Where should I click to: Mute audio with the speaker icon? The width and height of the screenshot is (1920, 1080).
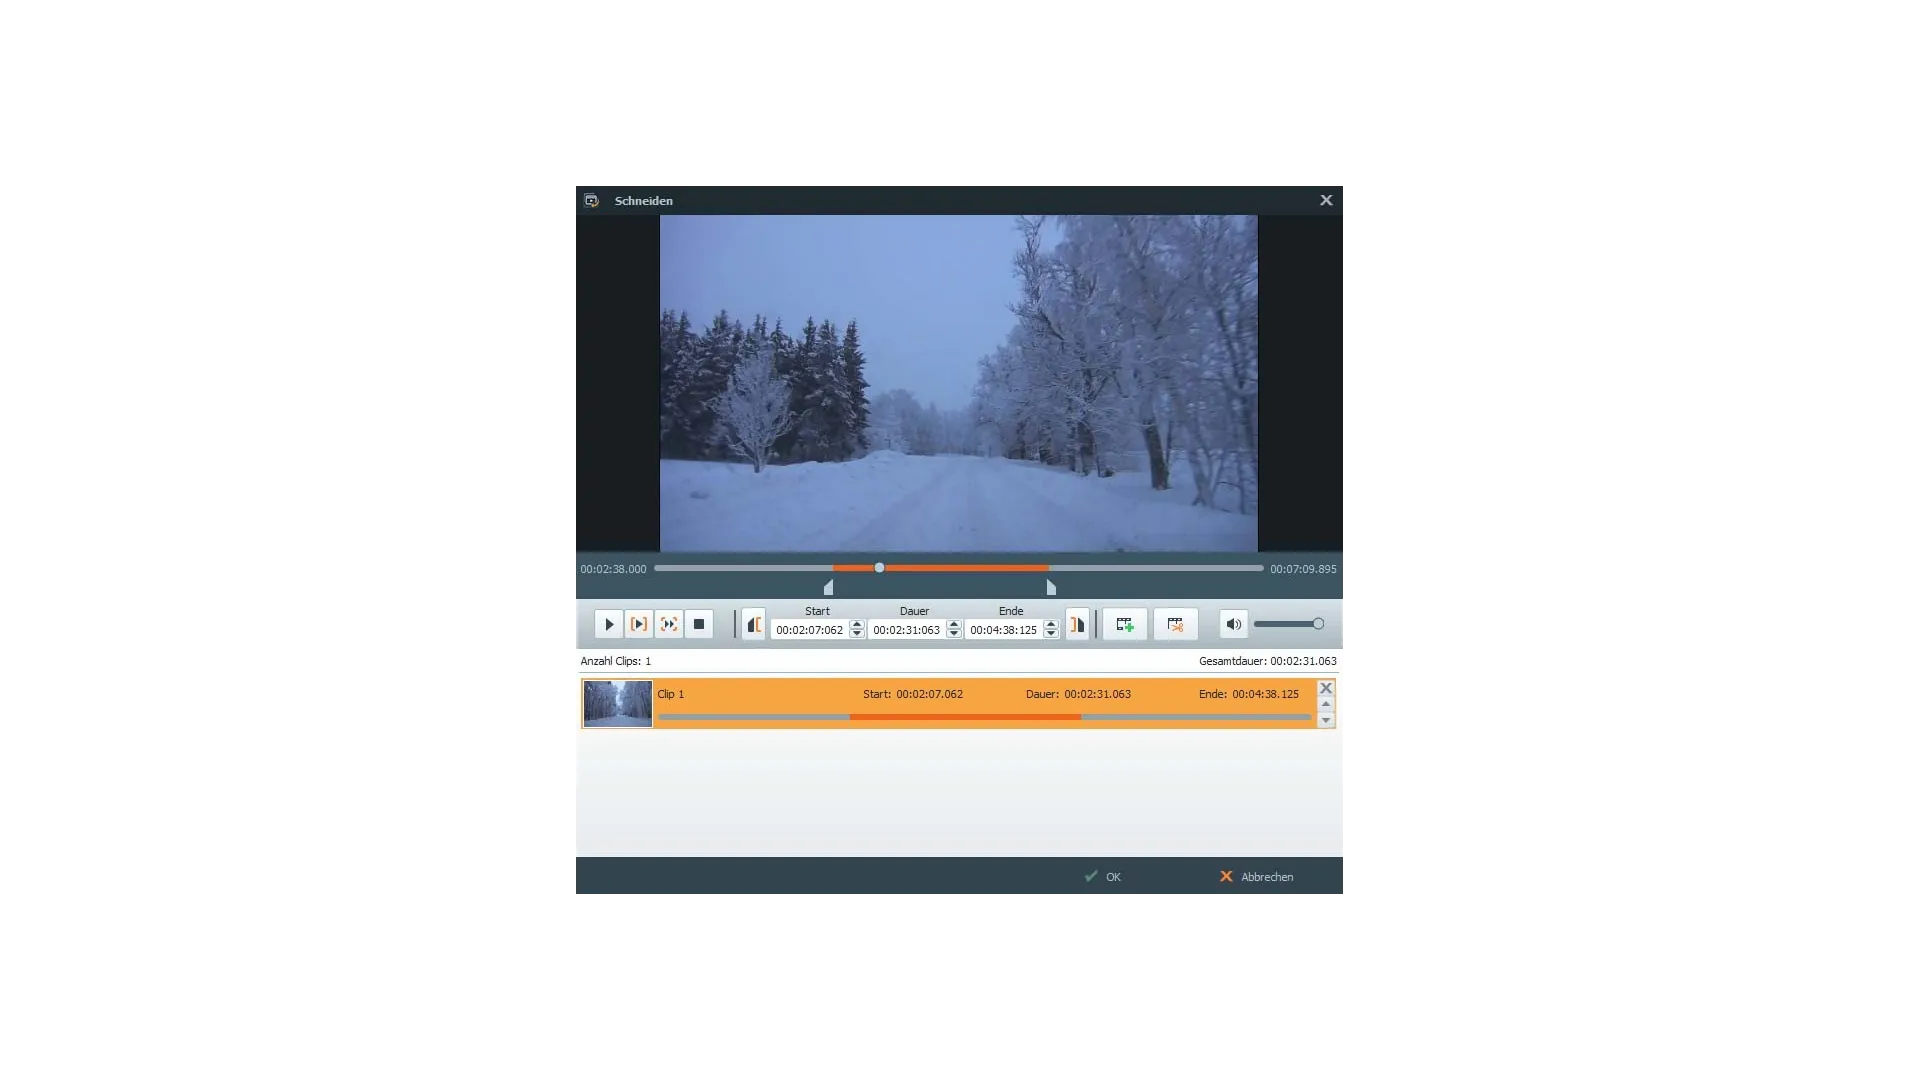point(1233,624)
